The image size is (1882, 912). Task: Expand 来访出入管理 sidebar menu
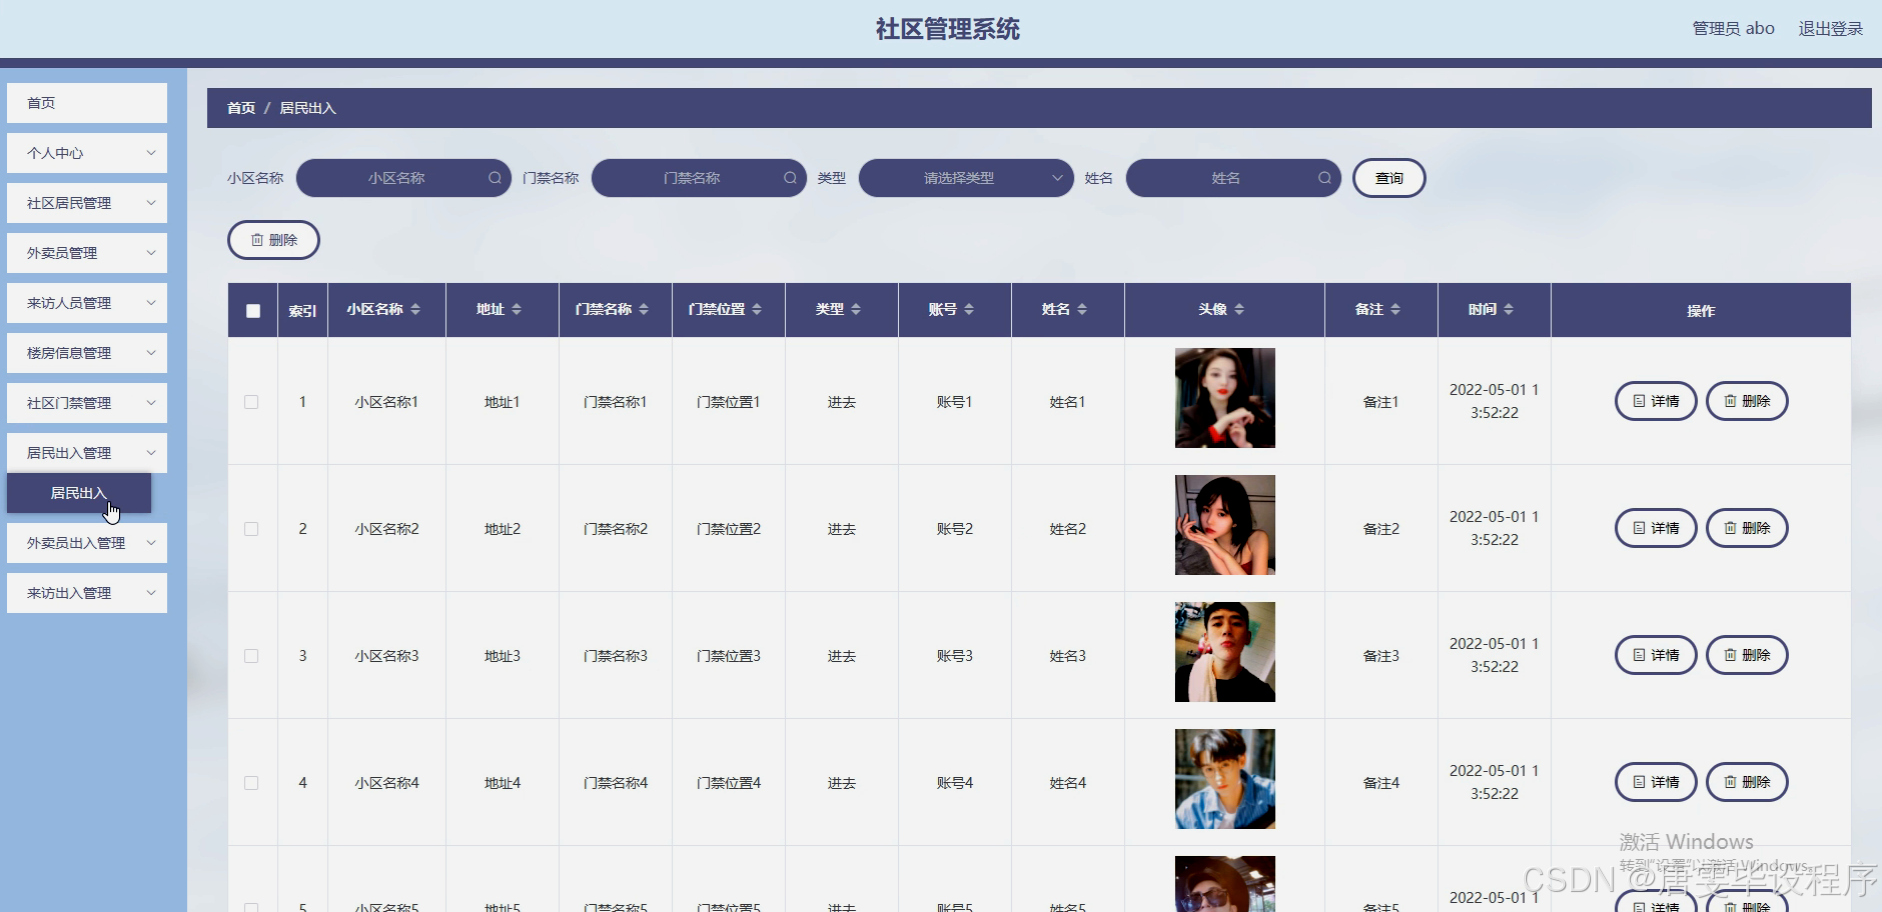(87, 593)
